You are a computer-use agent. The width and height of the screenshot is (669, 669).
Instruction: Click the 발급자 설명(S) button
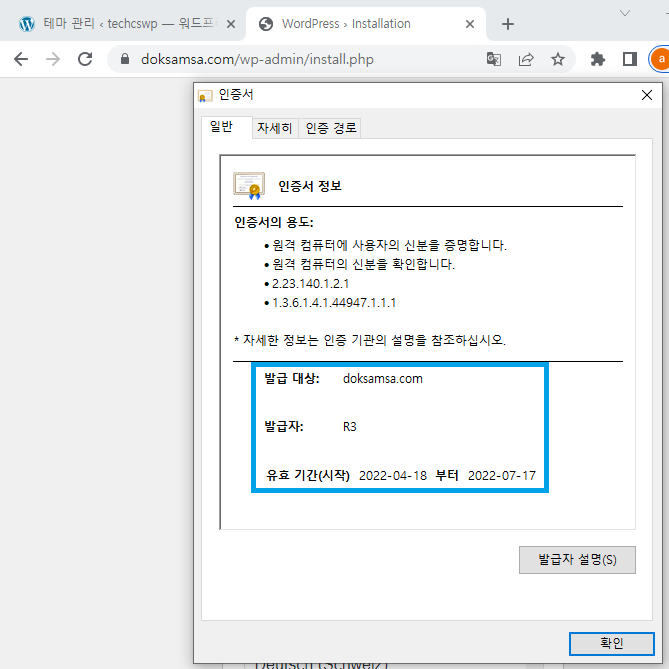coord(577,560)
